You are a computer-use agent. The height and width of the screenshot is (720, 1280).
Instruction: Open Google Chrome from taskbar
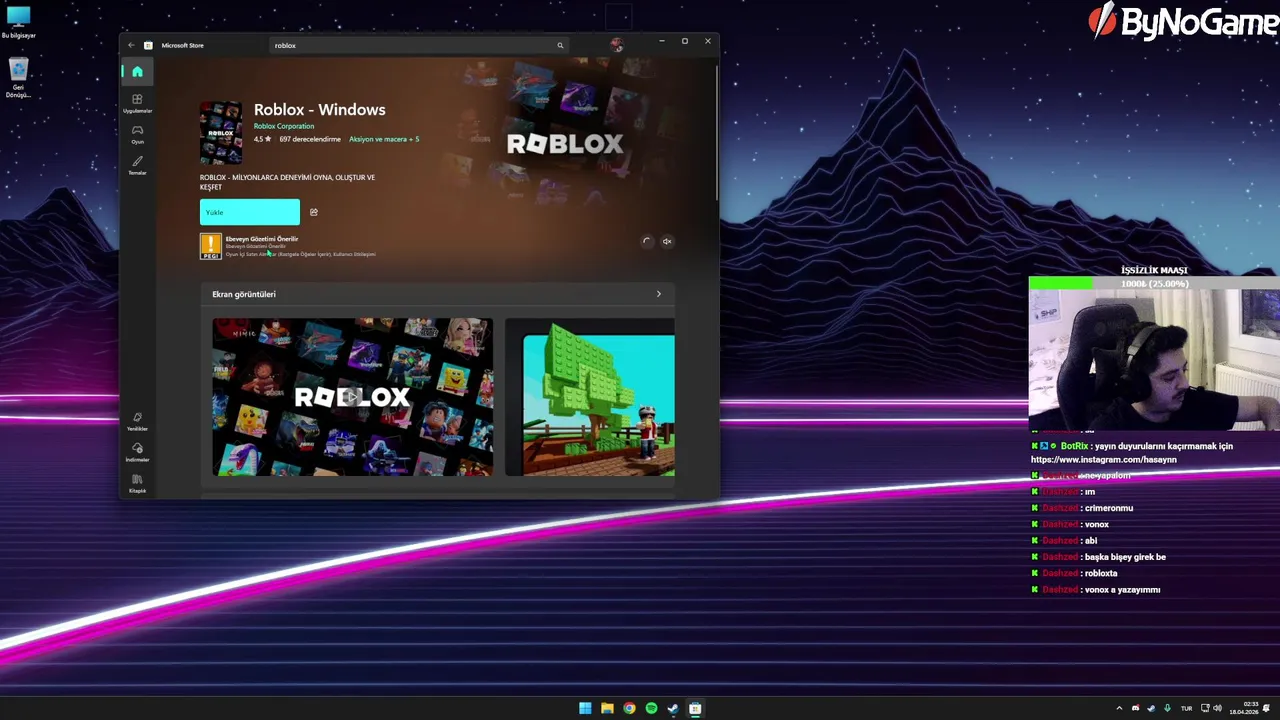629,708
